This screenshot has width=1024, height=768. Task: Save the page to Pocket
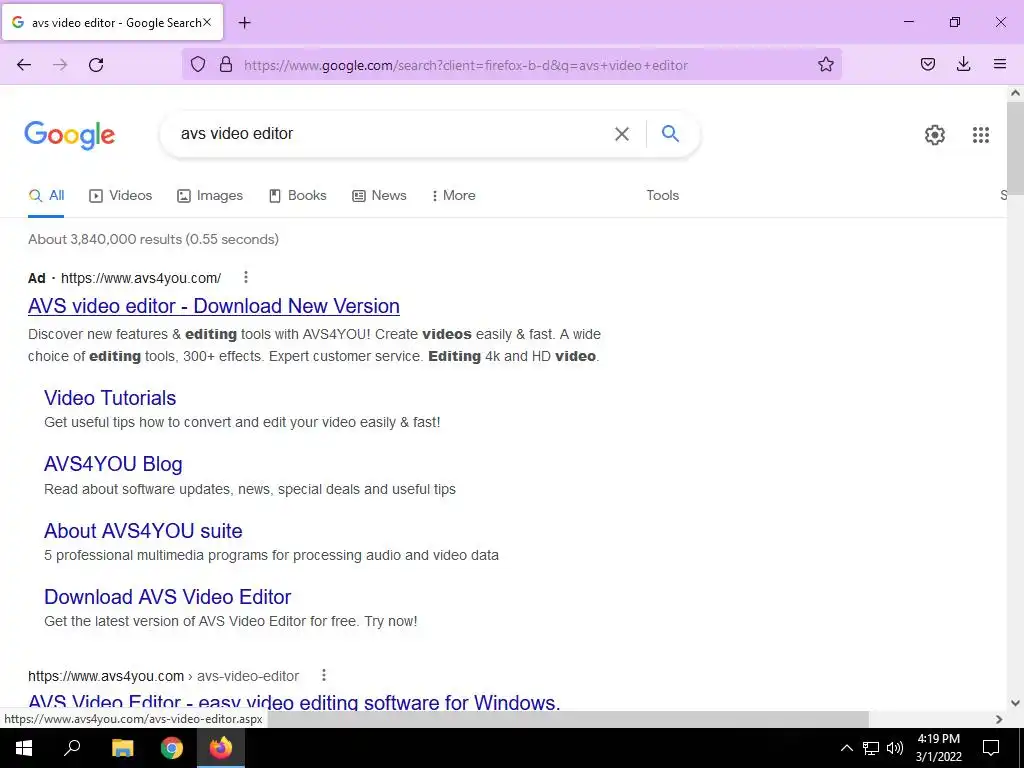pyautogui.click(x=927, y=64)
